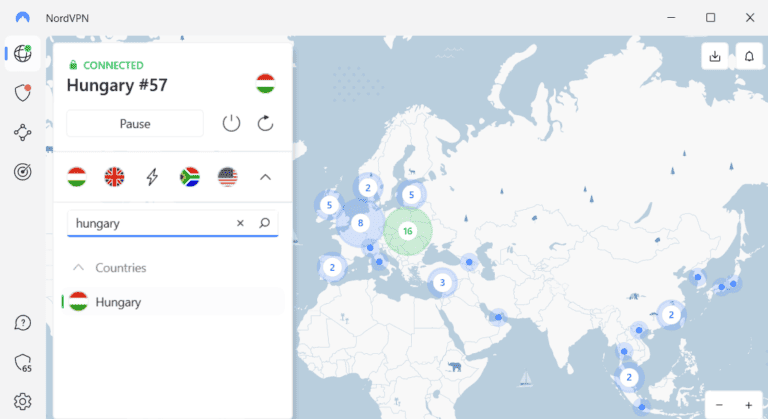Pause the VPN connection
Screen dimensions: 768x419
click(135, 124)
